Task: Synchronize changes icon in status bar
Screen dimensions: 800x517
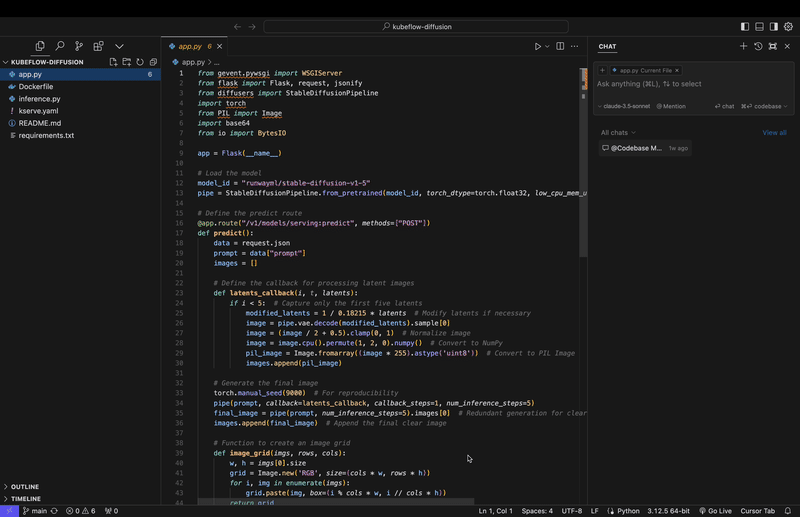Action: (x=54, y=511)
